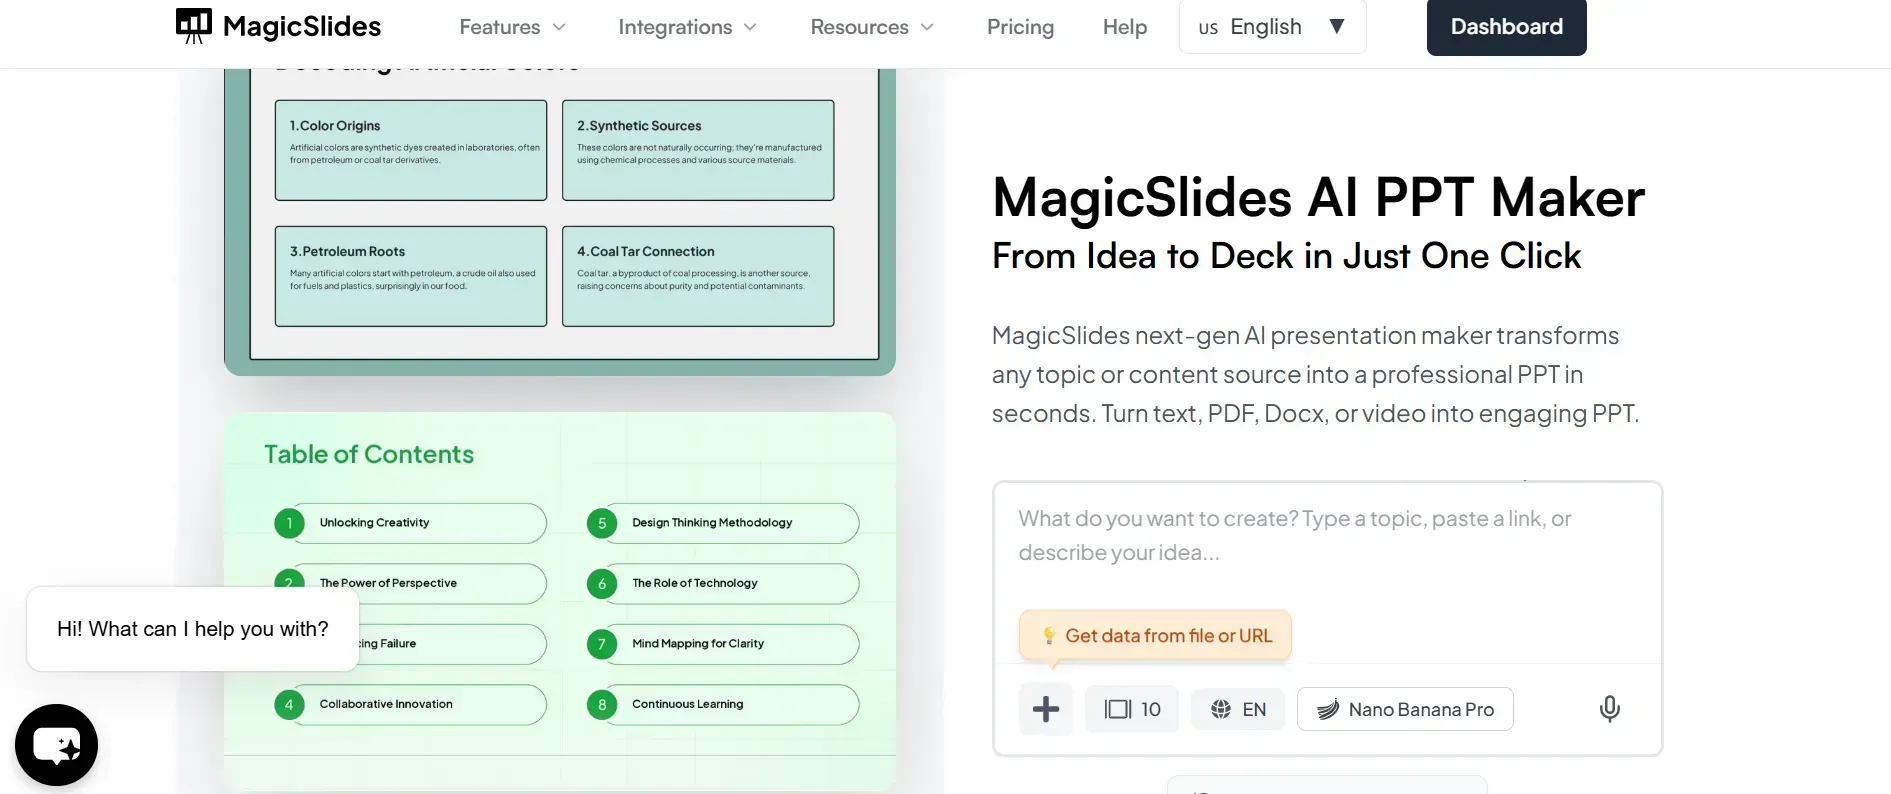This screenshot has width=1891, height=794.
Task: Open the EN presentation language selector
Action: tap(1238, 709)
